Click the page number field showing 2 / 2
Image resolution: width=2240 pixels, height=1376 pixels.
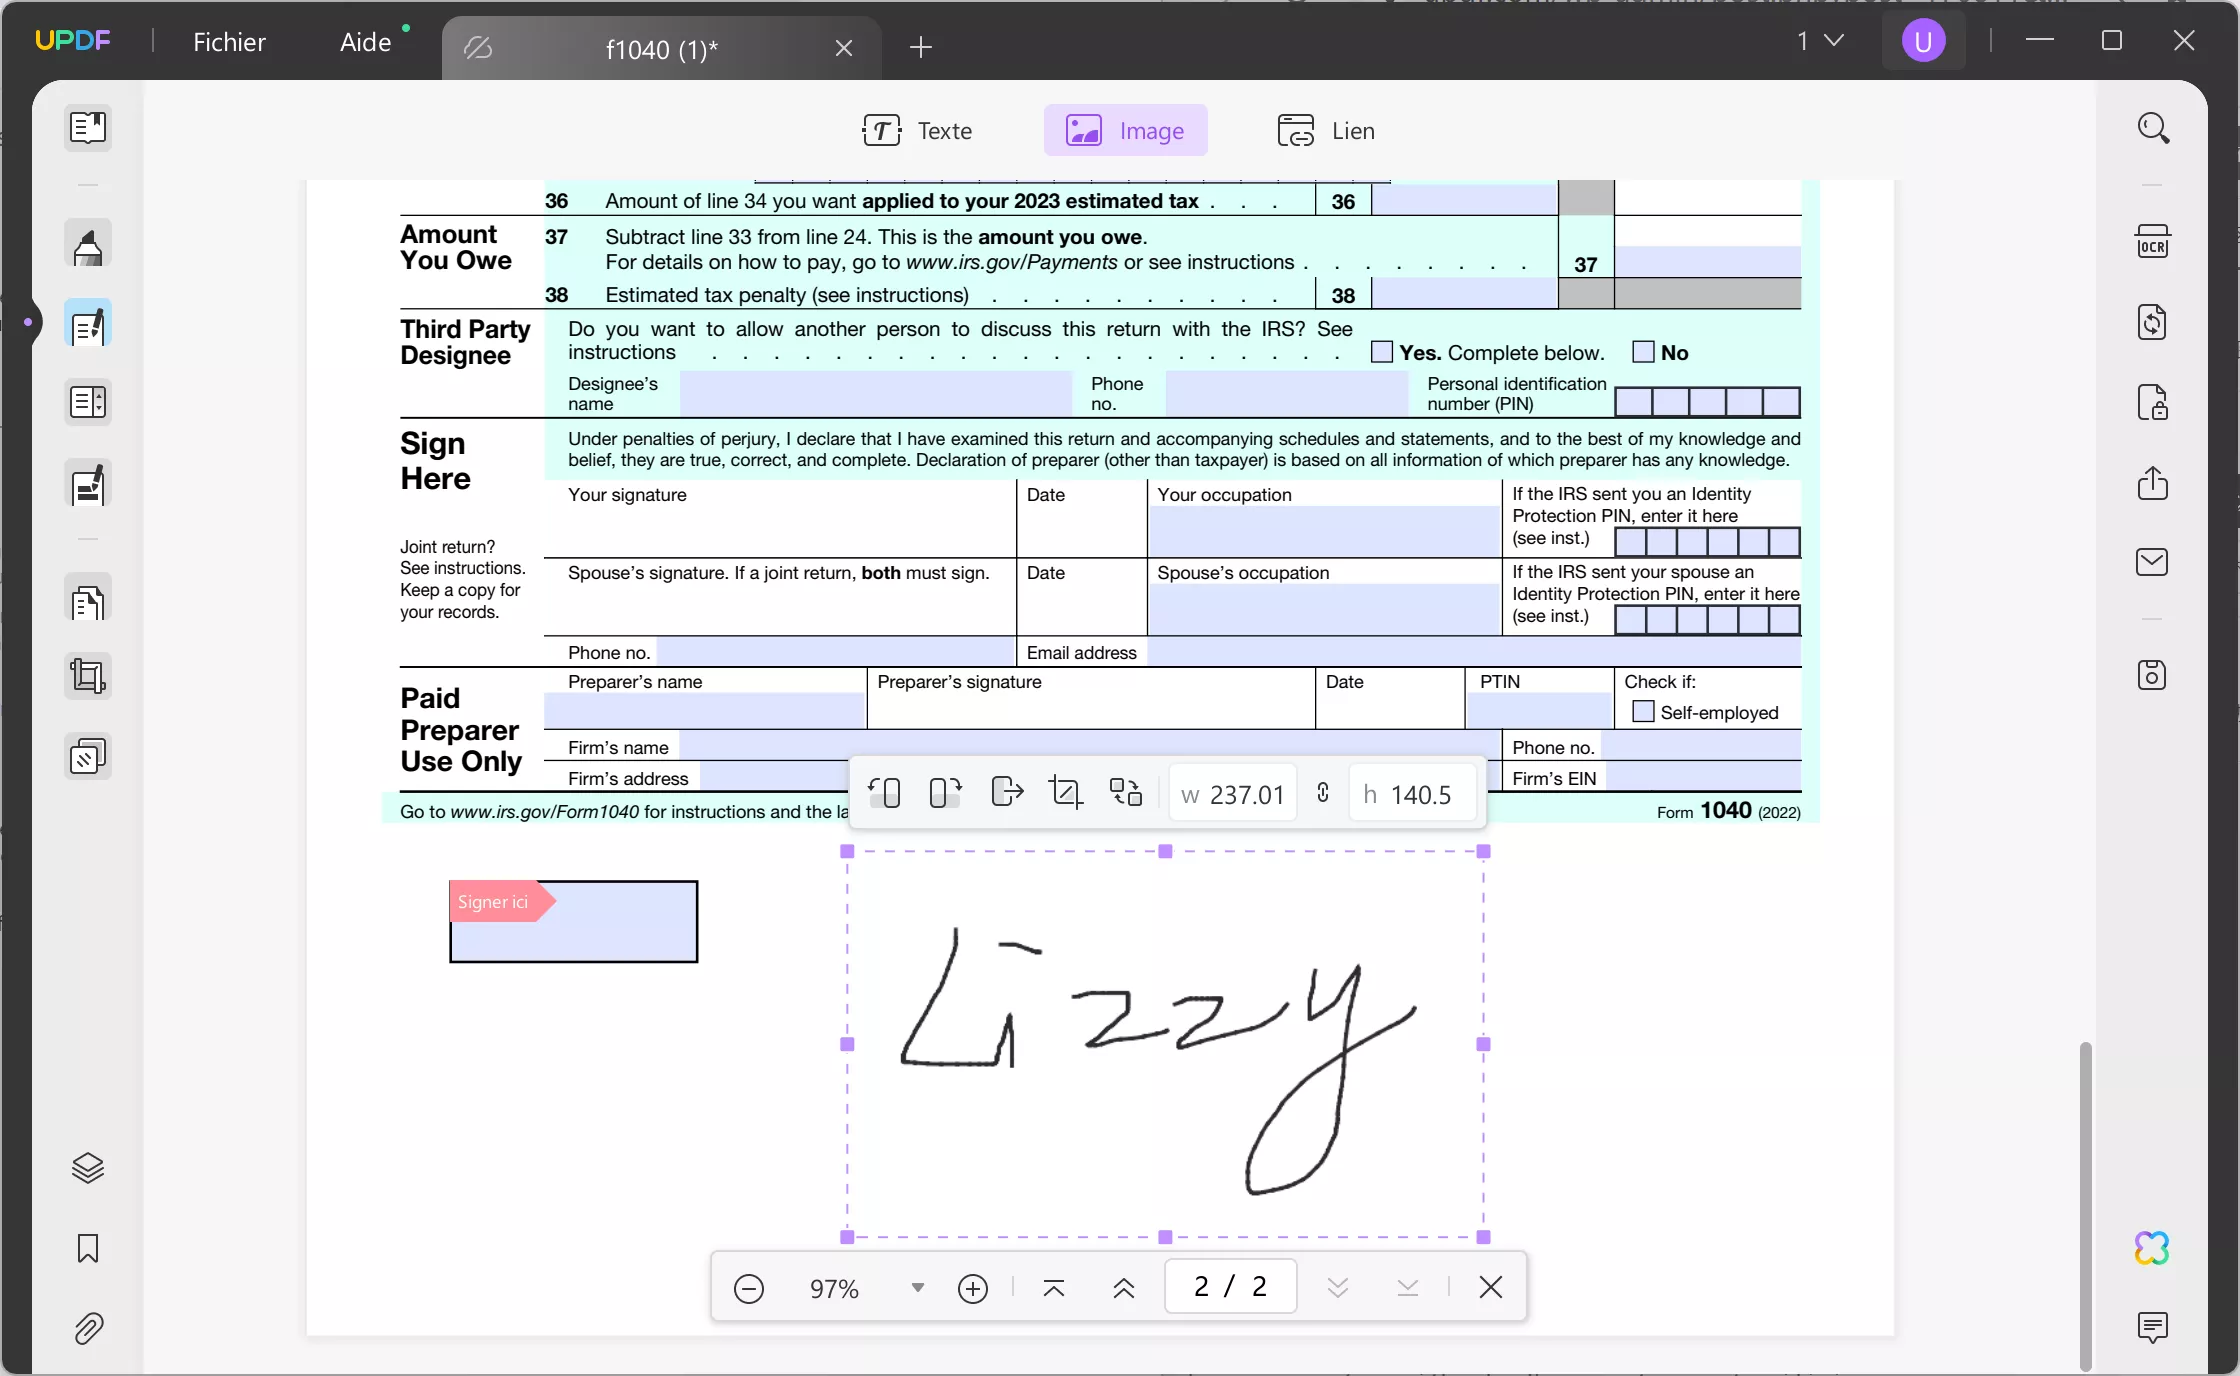click(1229, 1287)
